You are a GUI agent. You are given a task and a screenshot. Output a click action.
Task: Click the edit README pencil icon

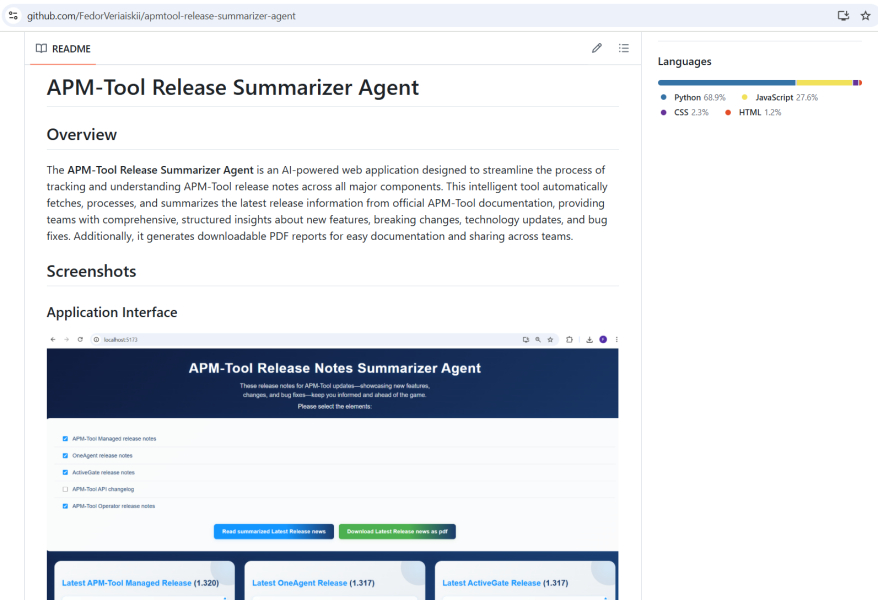597,48
